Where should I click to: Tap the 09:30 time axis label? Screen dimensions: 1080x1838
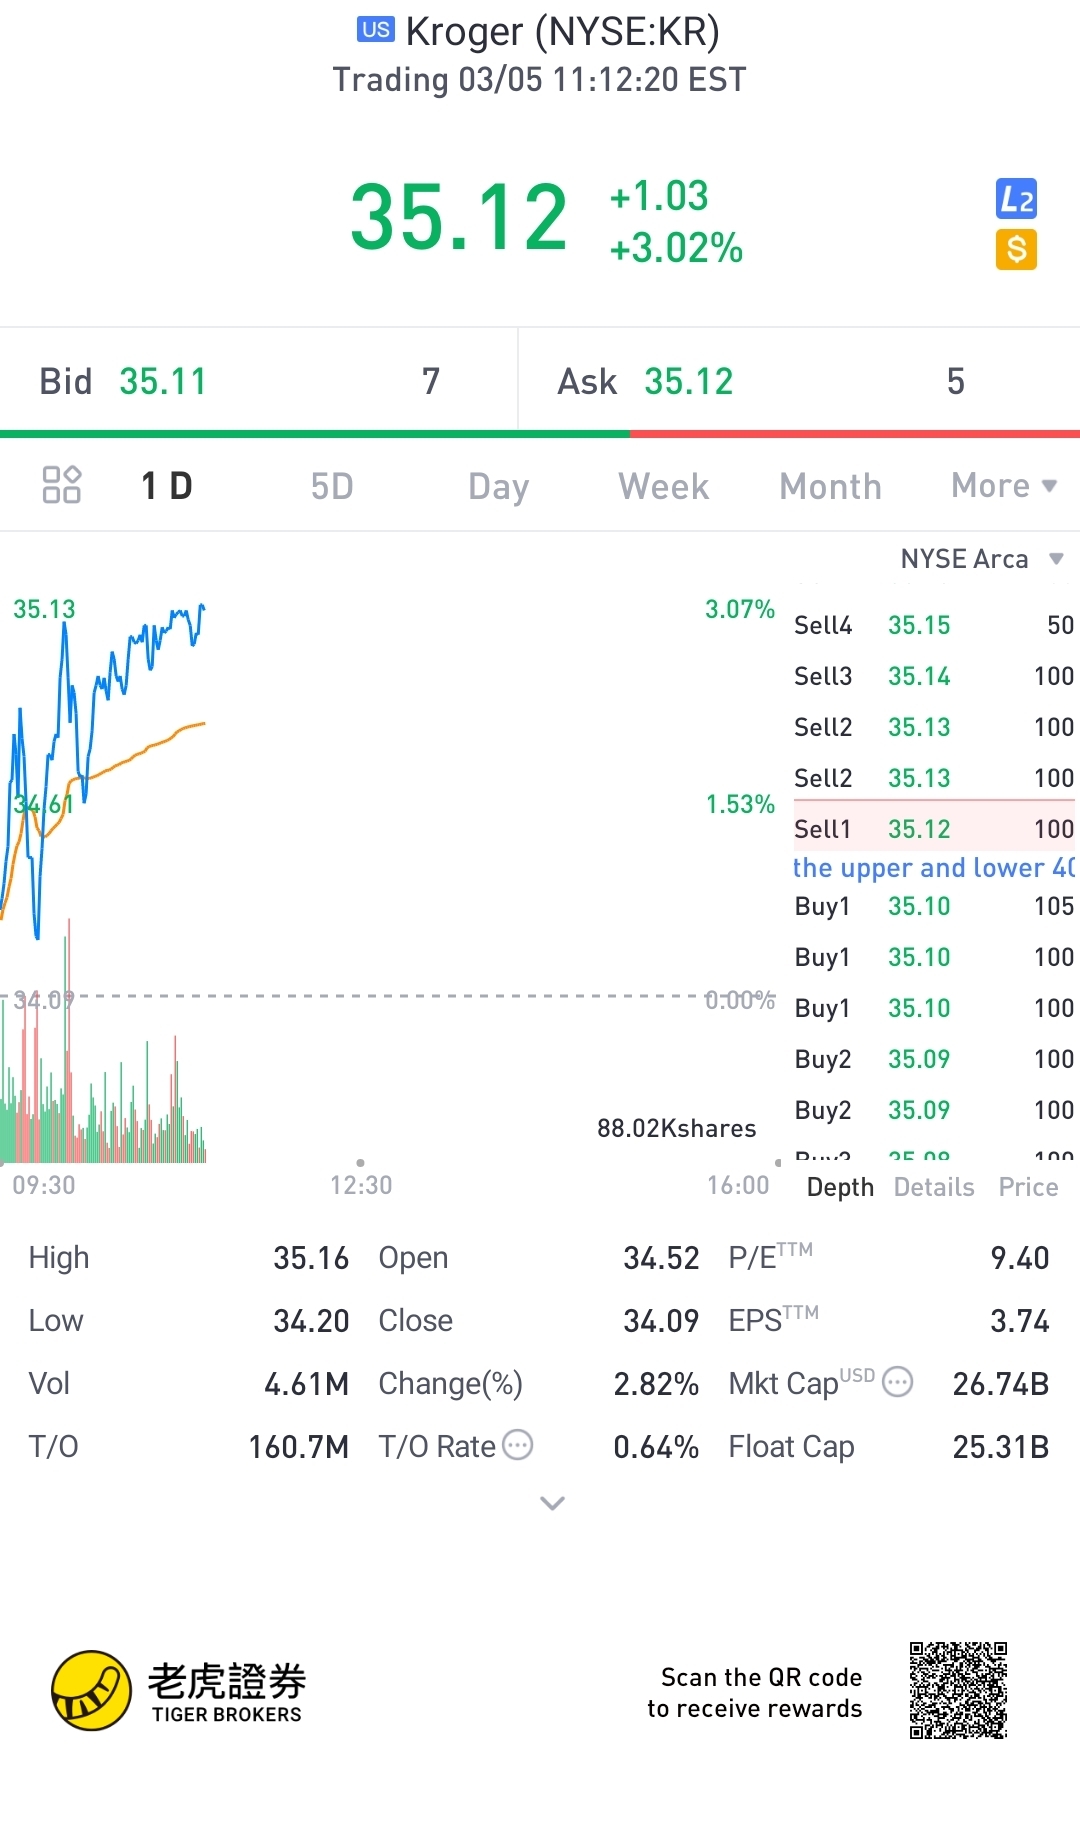coord(44,1185)
